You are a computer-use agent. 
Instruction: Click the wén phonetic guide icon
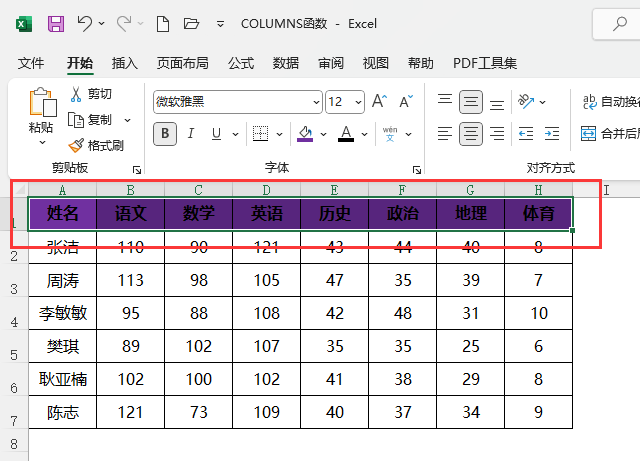[x=390, y=134]
